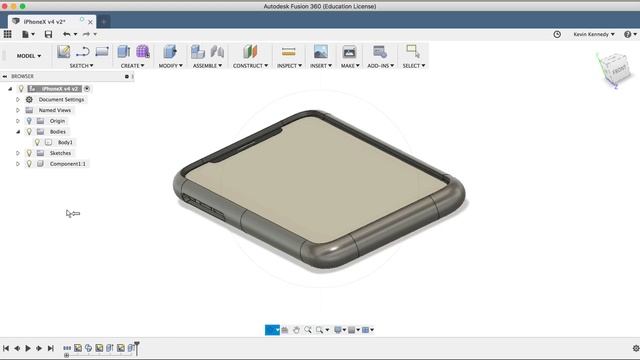Expand the Sketches folder
Screen dimensions: 640x360
tap(18, 153)
